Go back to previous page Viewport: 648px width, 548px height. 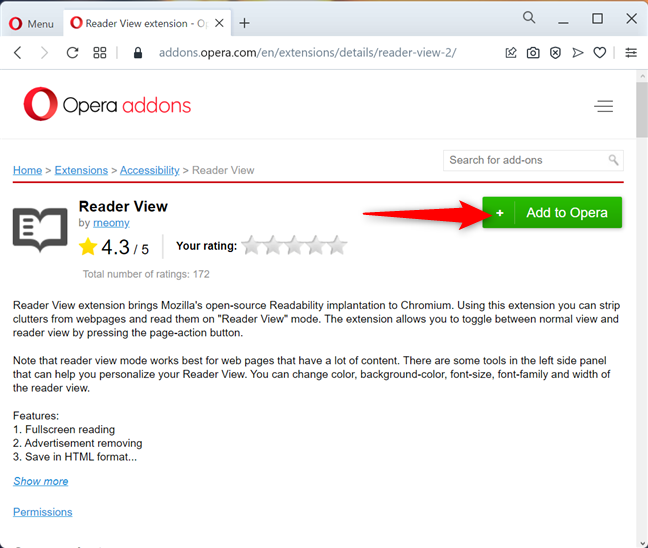(17, 52)
